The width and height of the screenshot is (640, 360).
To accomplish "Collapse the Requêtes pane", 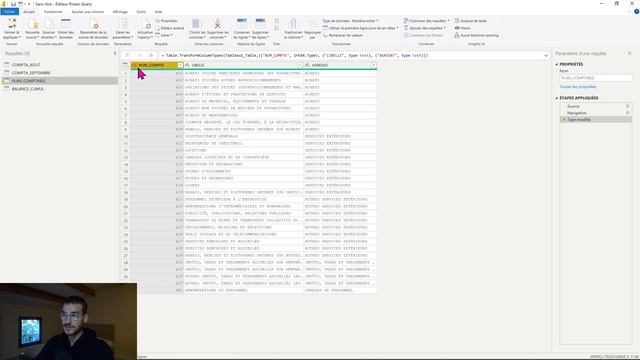I will [x=115, y=53].
